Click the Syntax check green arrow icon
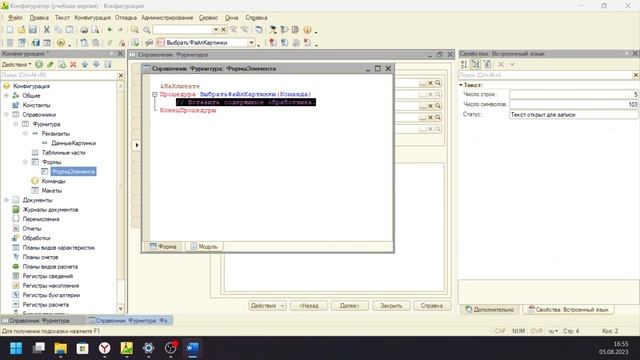 (135, 42)
